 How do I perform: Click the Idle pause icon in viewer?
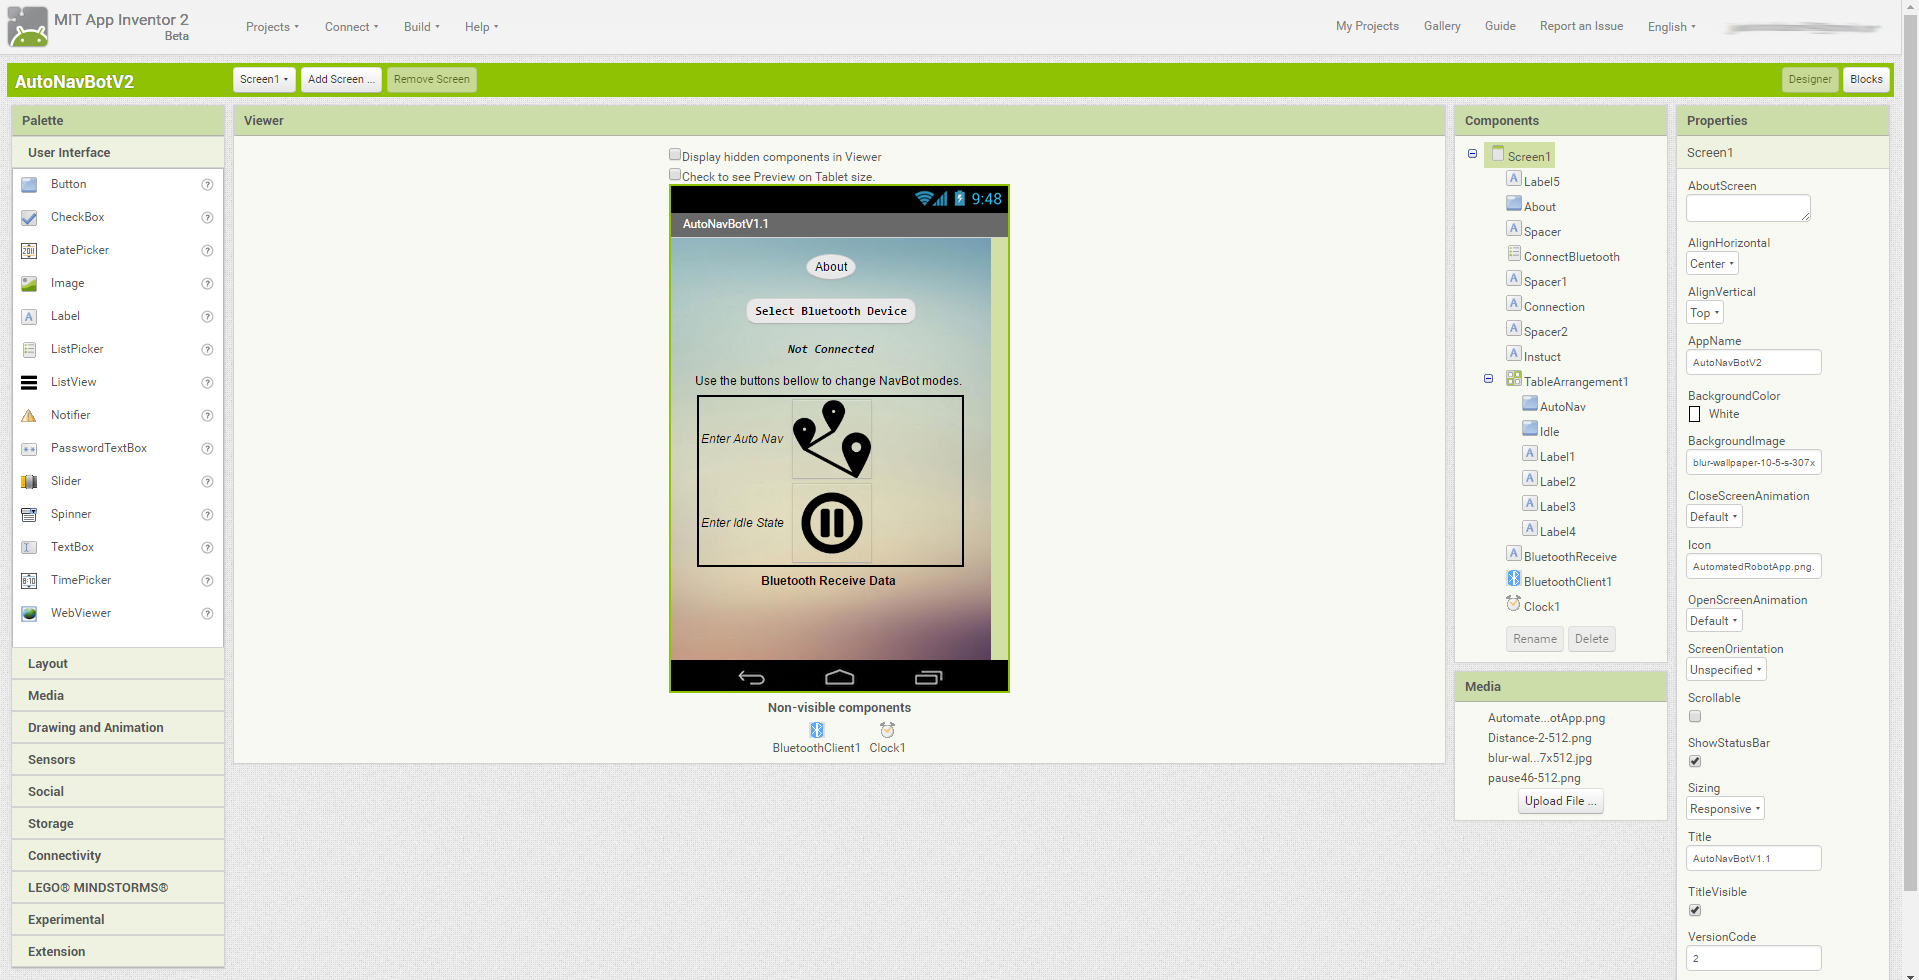832,523
